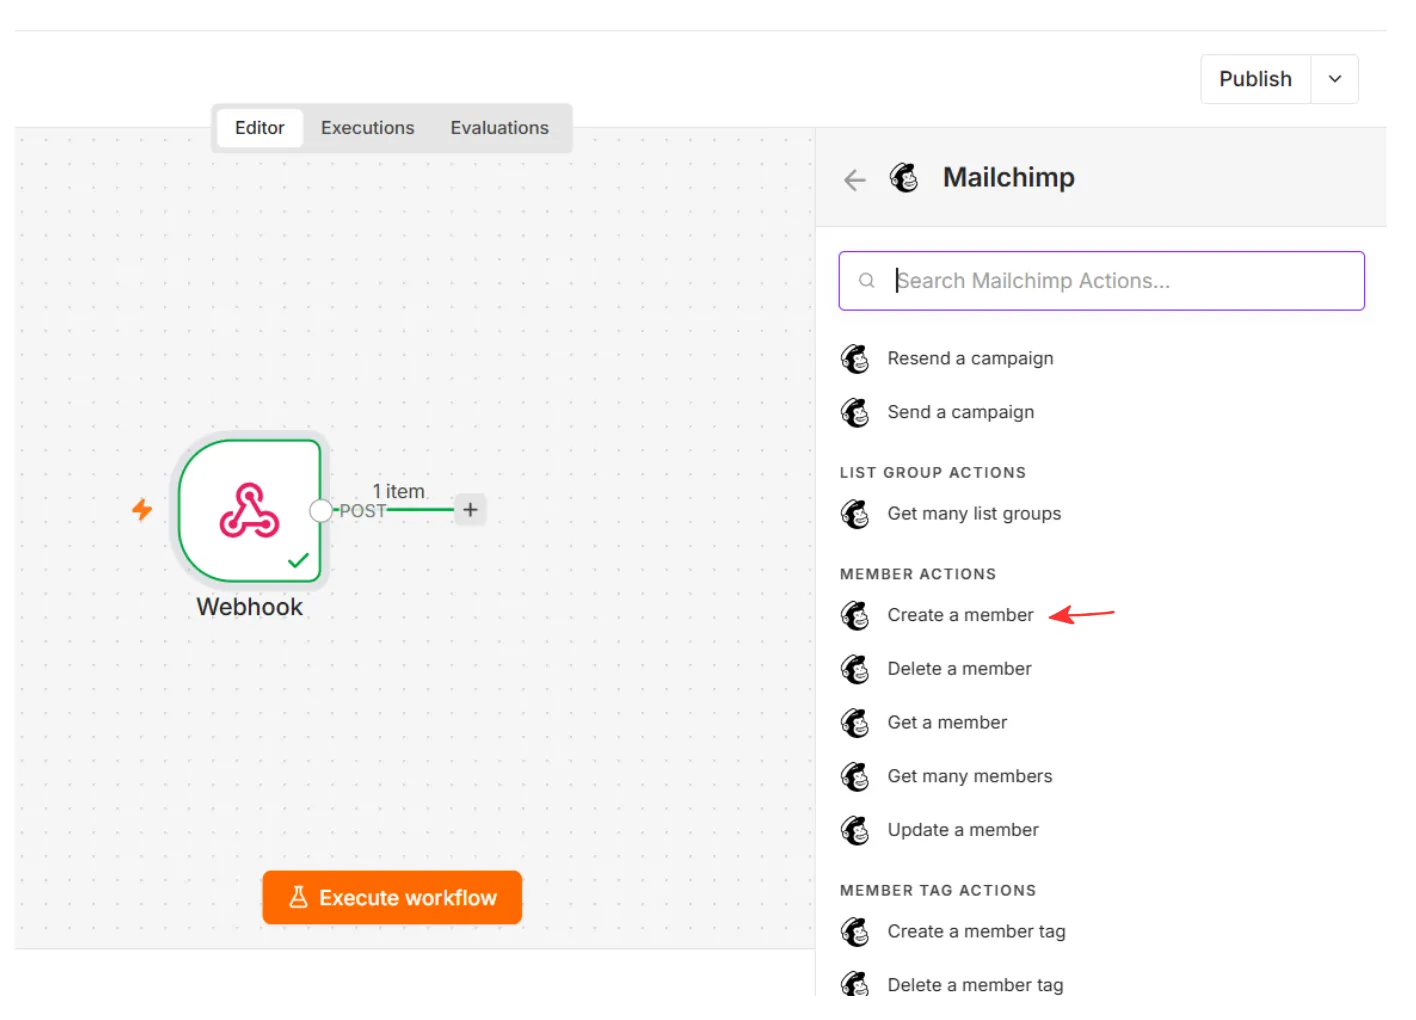
Task: Click the Webhook node output connector circle
Action: tap(320, 511)
